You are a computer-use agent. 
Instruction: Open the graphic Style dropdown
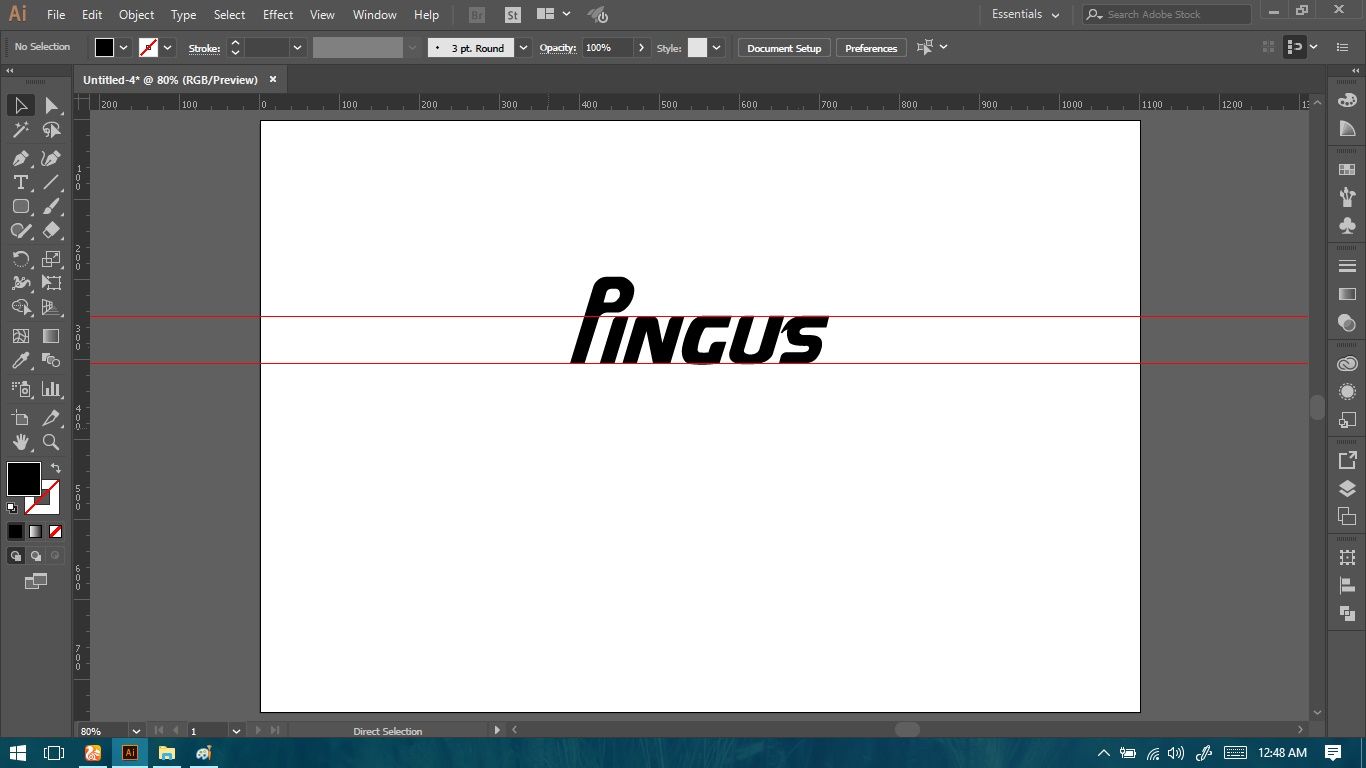point(716,48)
